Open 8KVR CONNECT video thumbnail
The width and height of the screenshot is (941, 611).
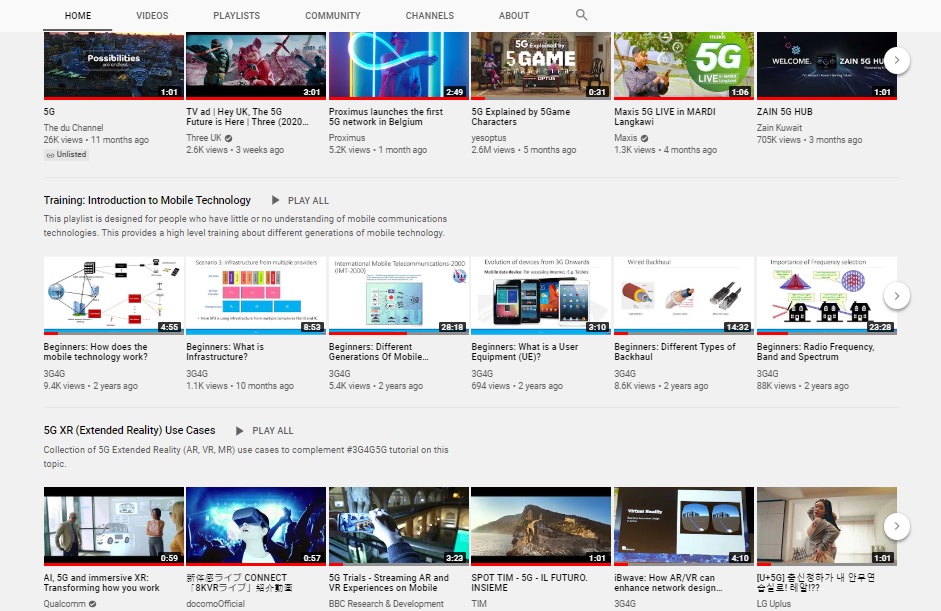pos(256,526)
